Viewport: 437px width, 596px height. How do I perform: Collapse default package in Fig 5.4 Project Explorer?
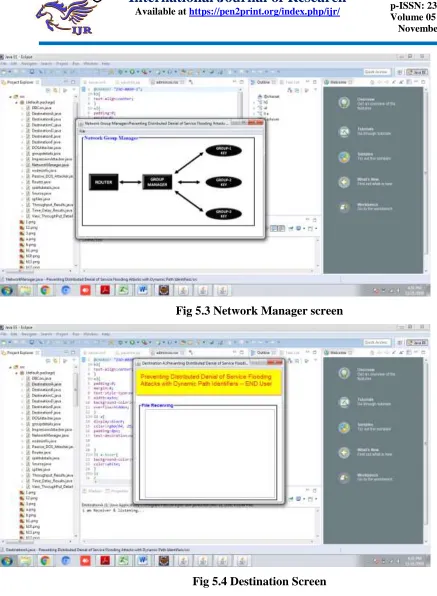[x=17, y=373]
